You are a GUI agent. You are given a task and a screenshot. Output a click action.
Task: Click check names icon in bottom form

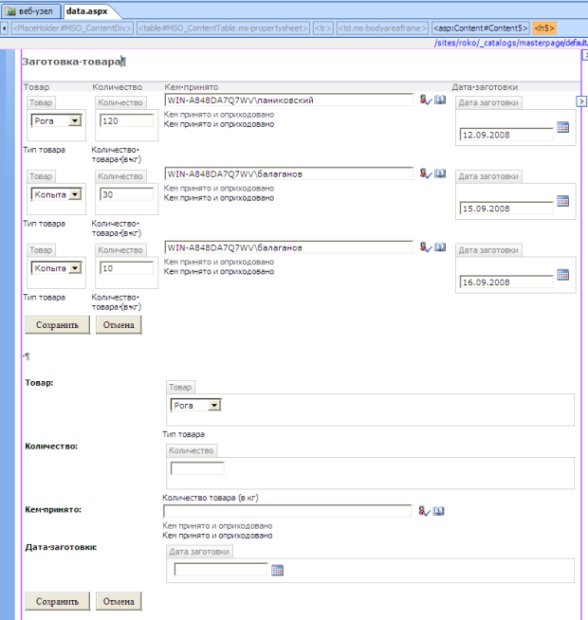pos(424,511)
